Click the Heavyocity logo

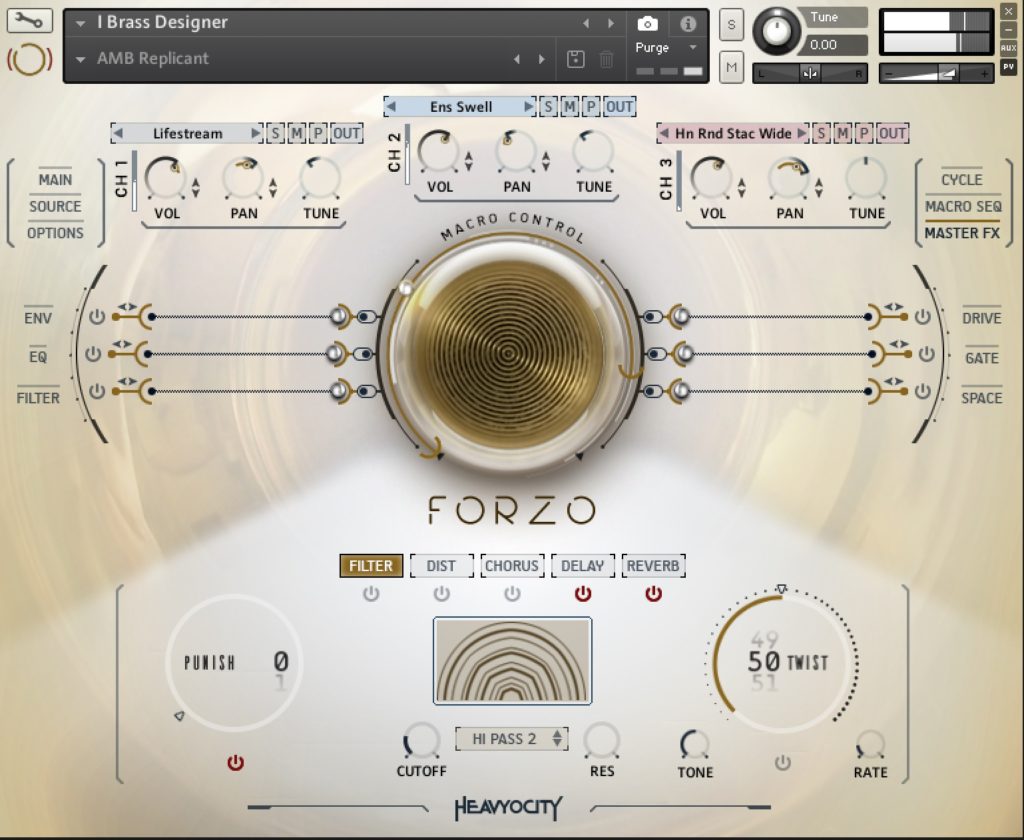[x=508, y=808]
